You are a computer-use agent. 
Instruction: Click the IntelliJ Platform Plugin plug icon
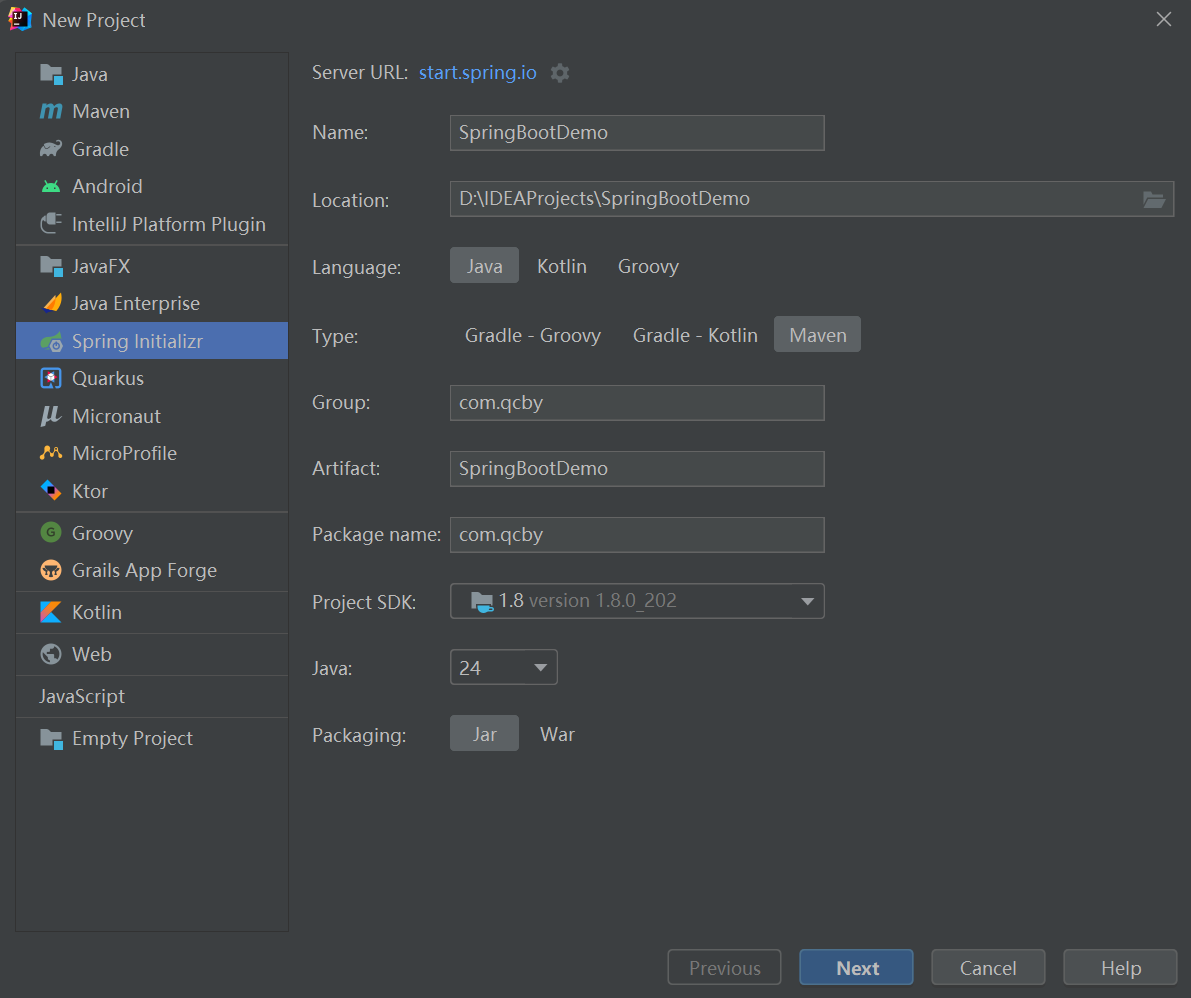point(51,223)
